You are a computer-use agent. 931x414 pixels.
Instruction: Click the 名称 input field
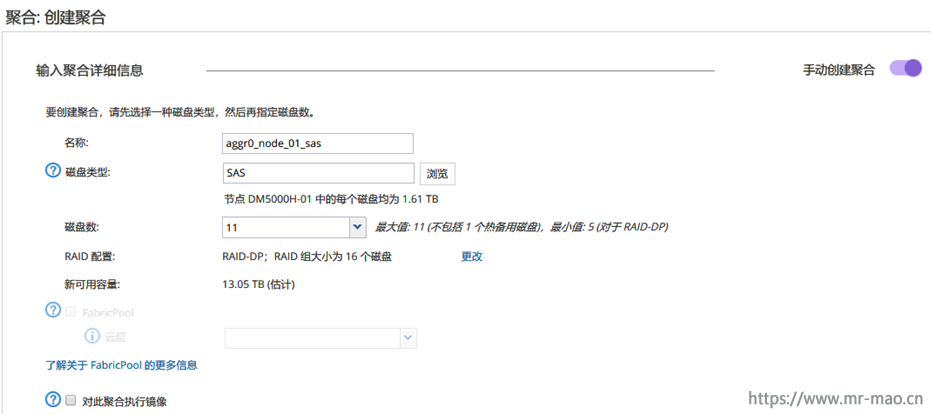pyautogui.click(x=318, y=144)
